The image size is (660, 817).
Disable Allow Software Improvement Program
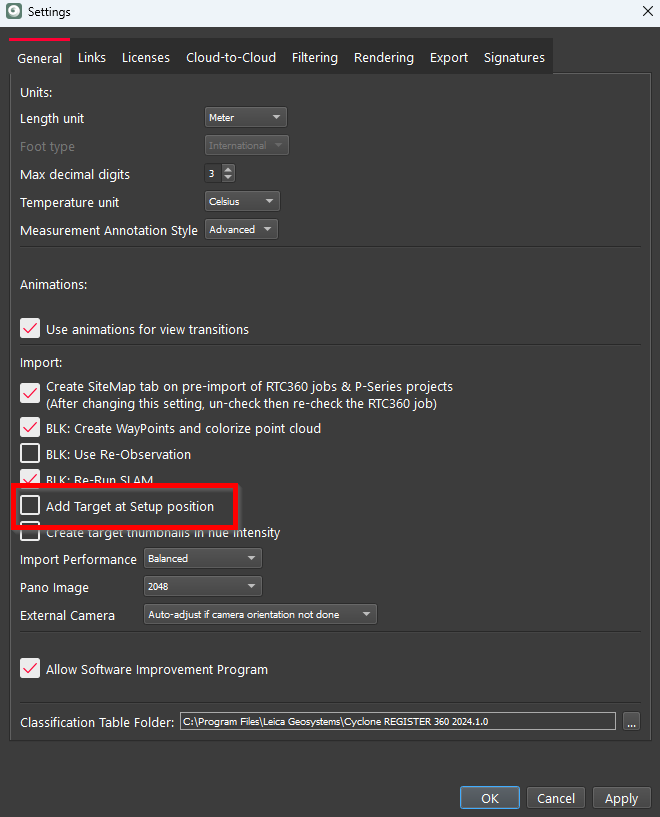31,669
